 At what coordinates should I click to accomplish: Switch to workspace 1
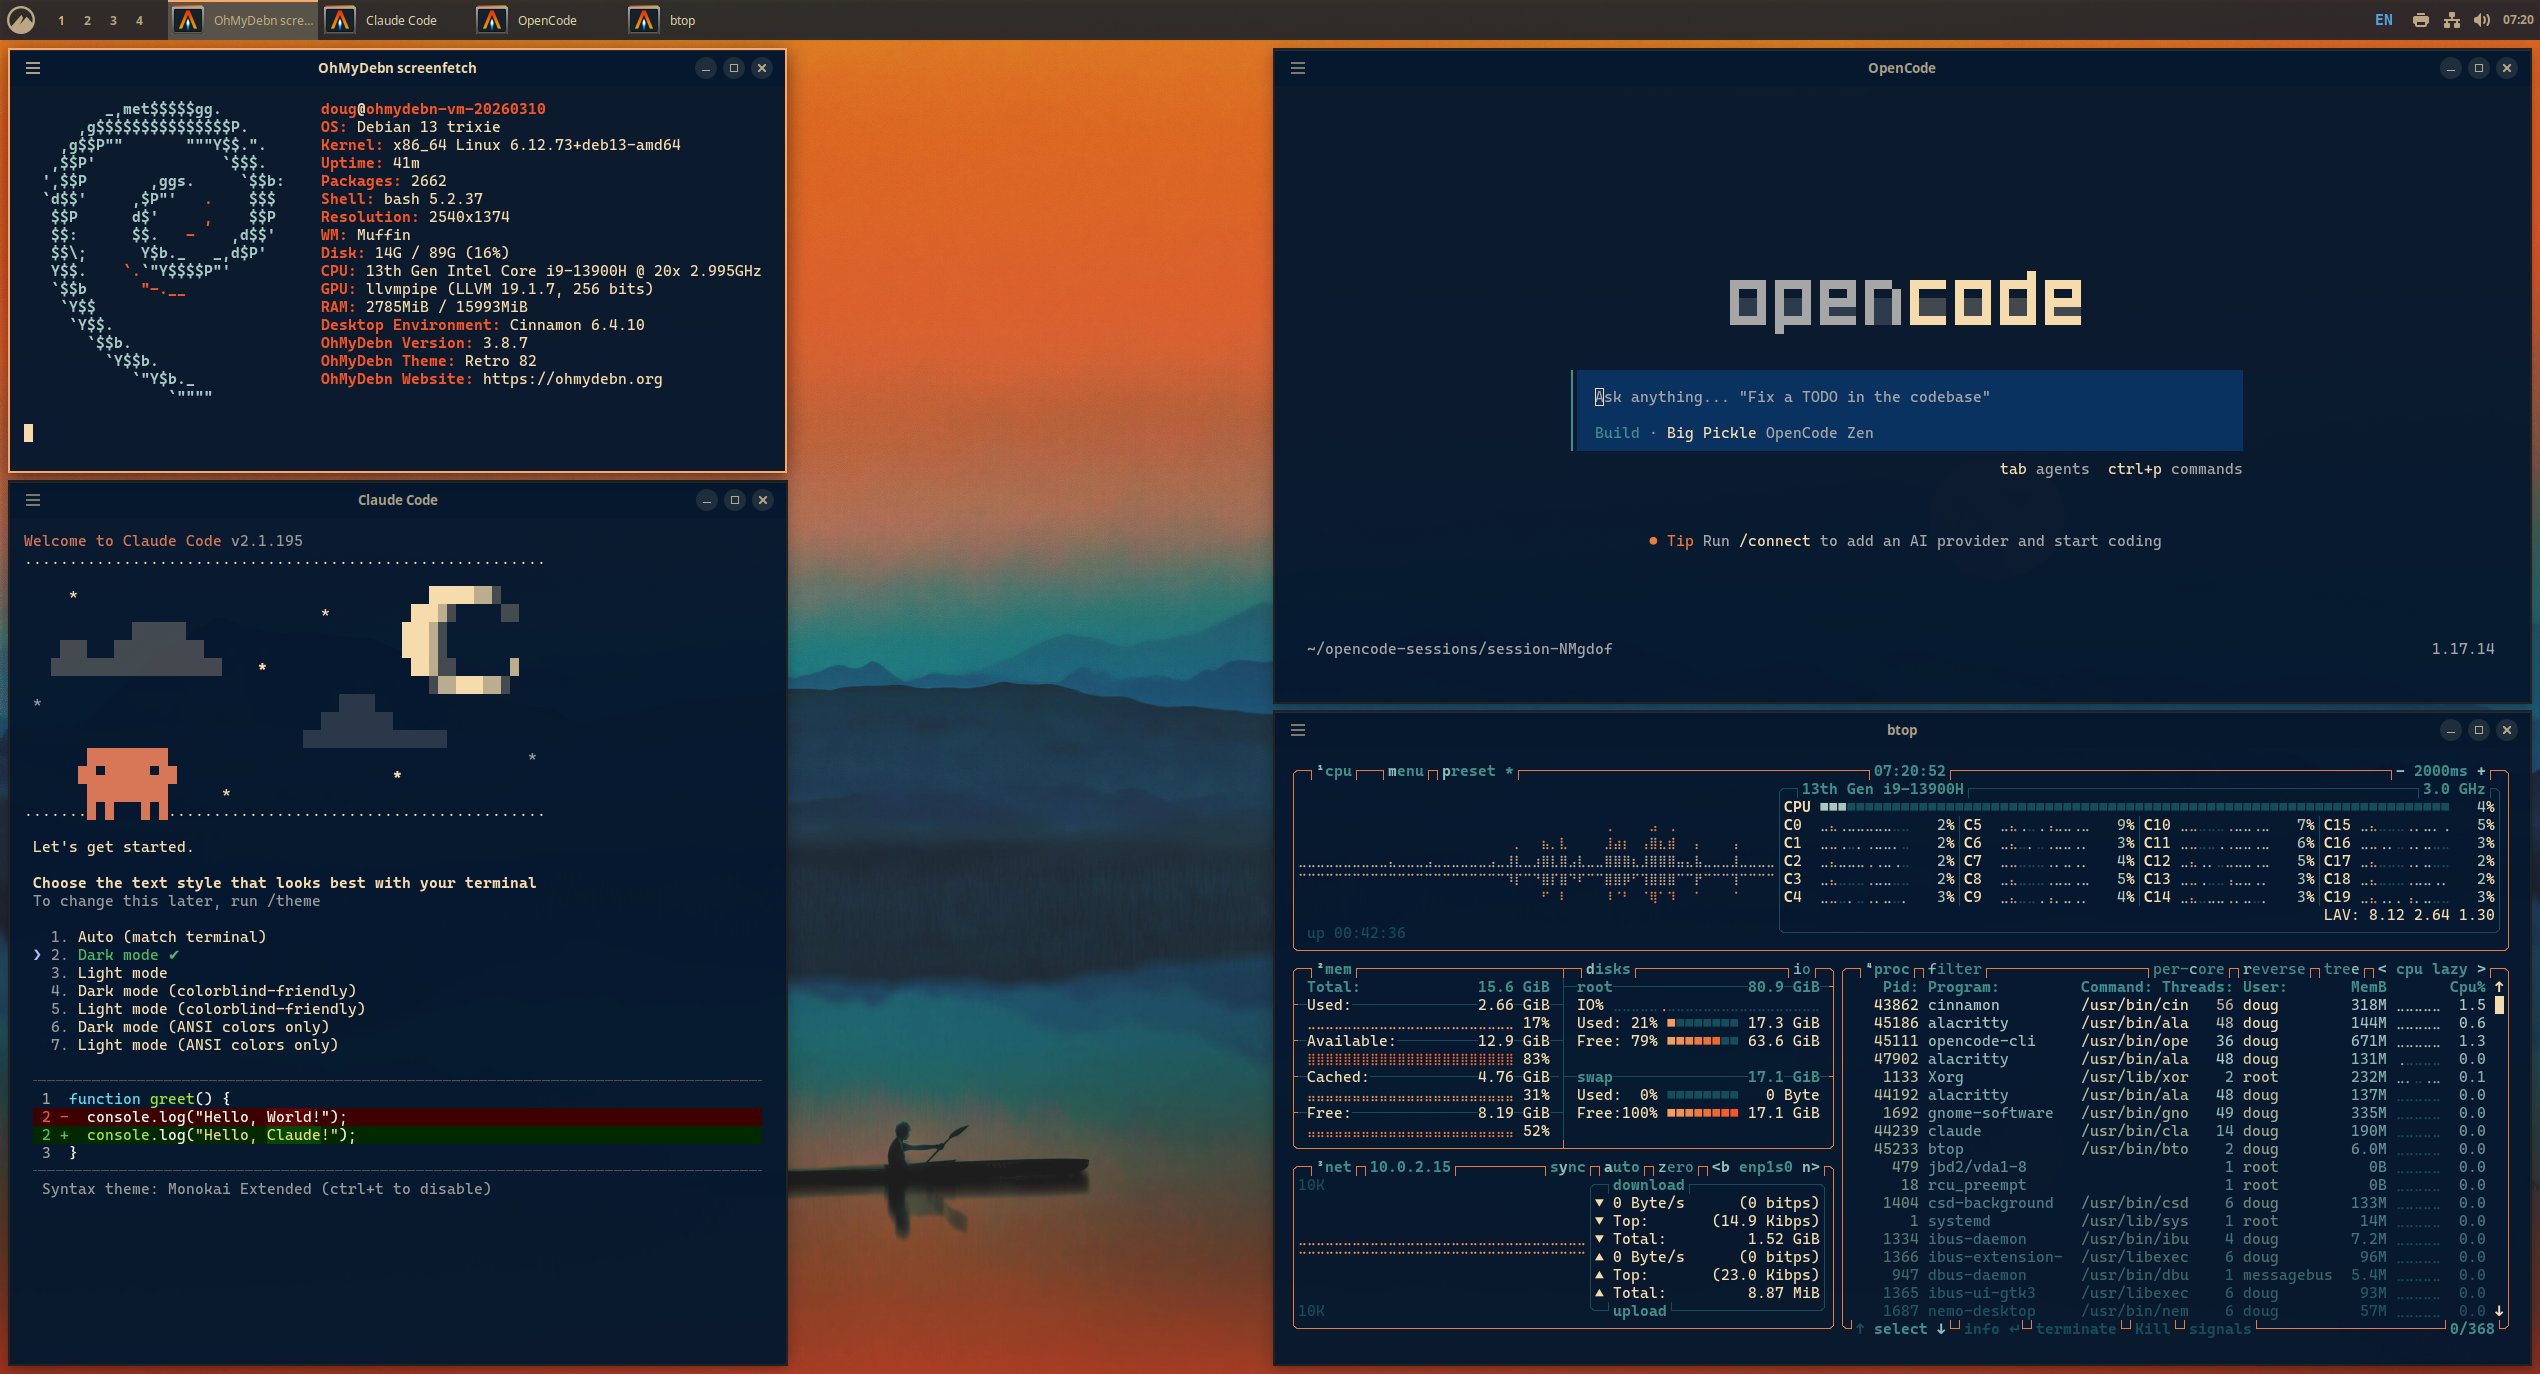coord(62,20)
